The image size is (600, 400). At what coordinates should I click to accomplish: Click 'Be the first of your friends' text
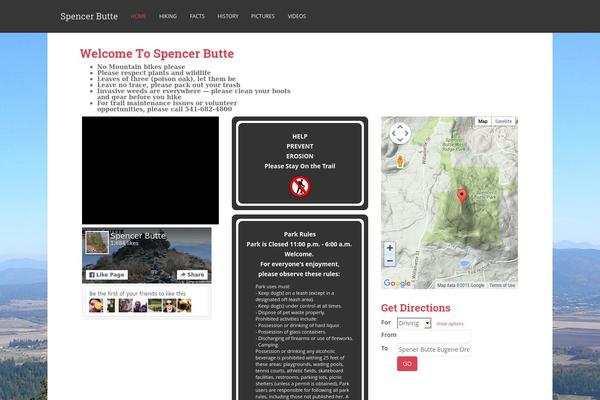(x=137, y=294)
